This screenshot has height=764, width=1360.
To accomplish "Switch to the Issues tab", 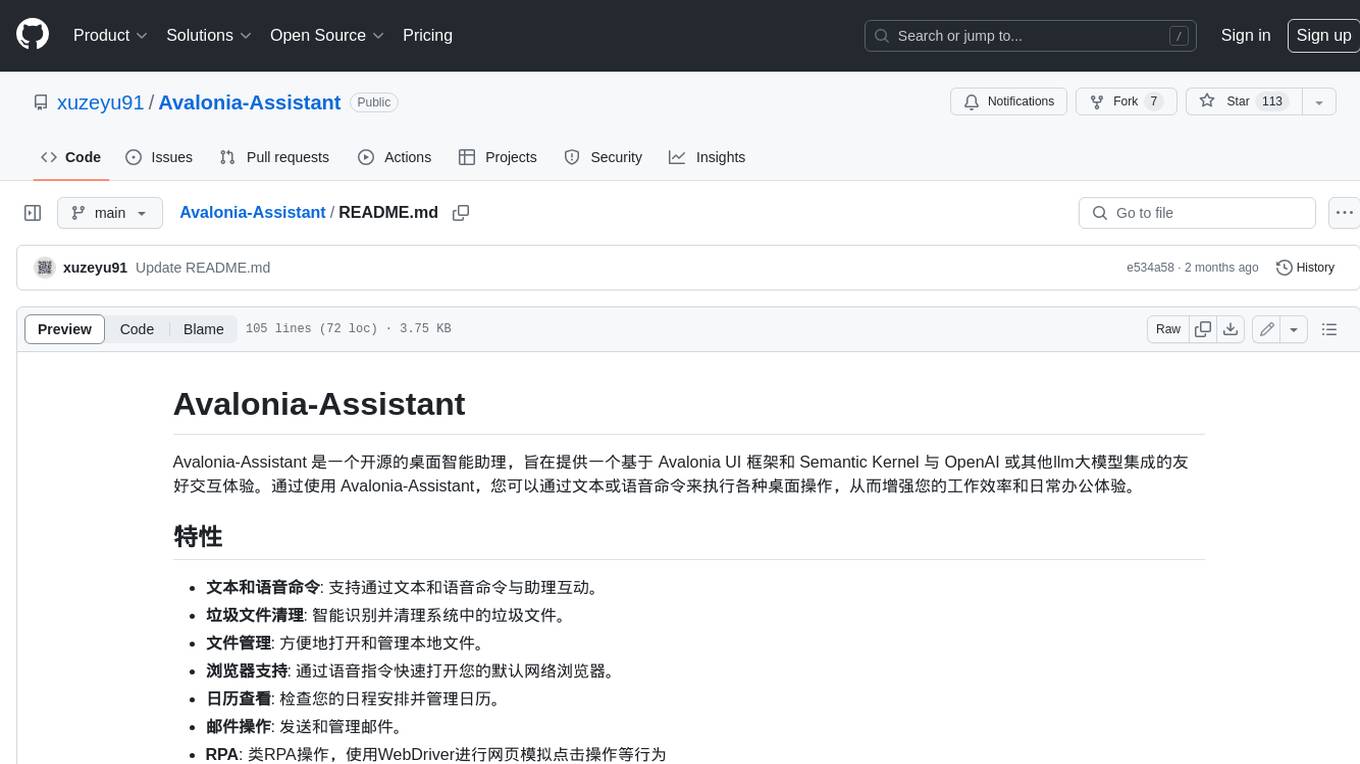I will coord(159,157).
